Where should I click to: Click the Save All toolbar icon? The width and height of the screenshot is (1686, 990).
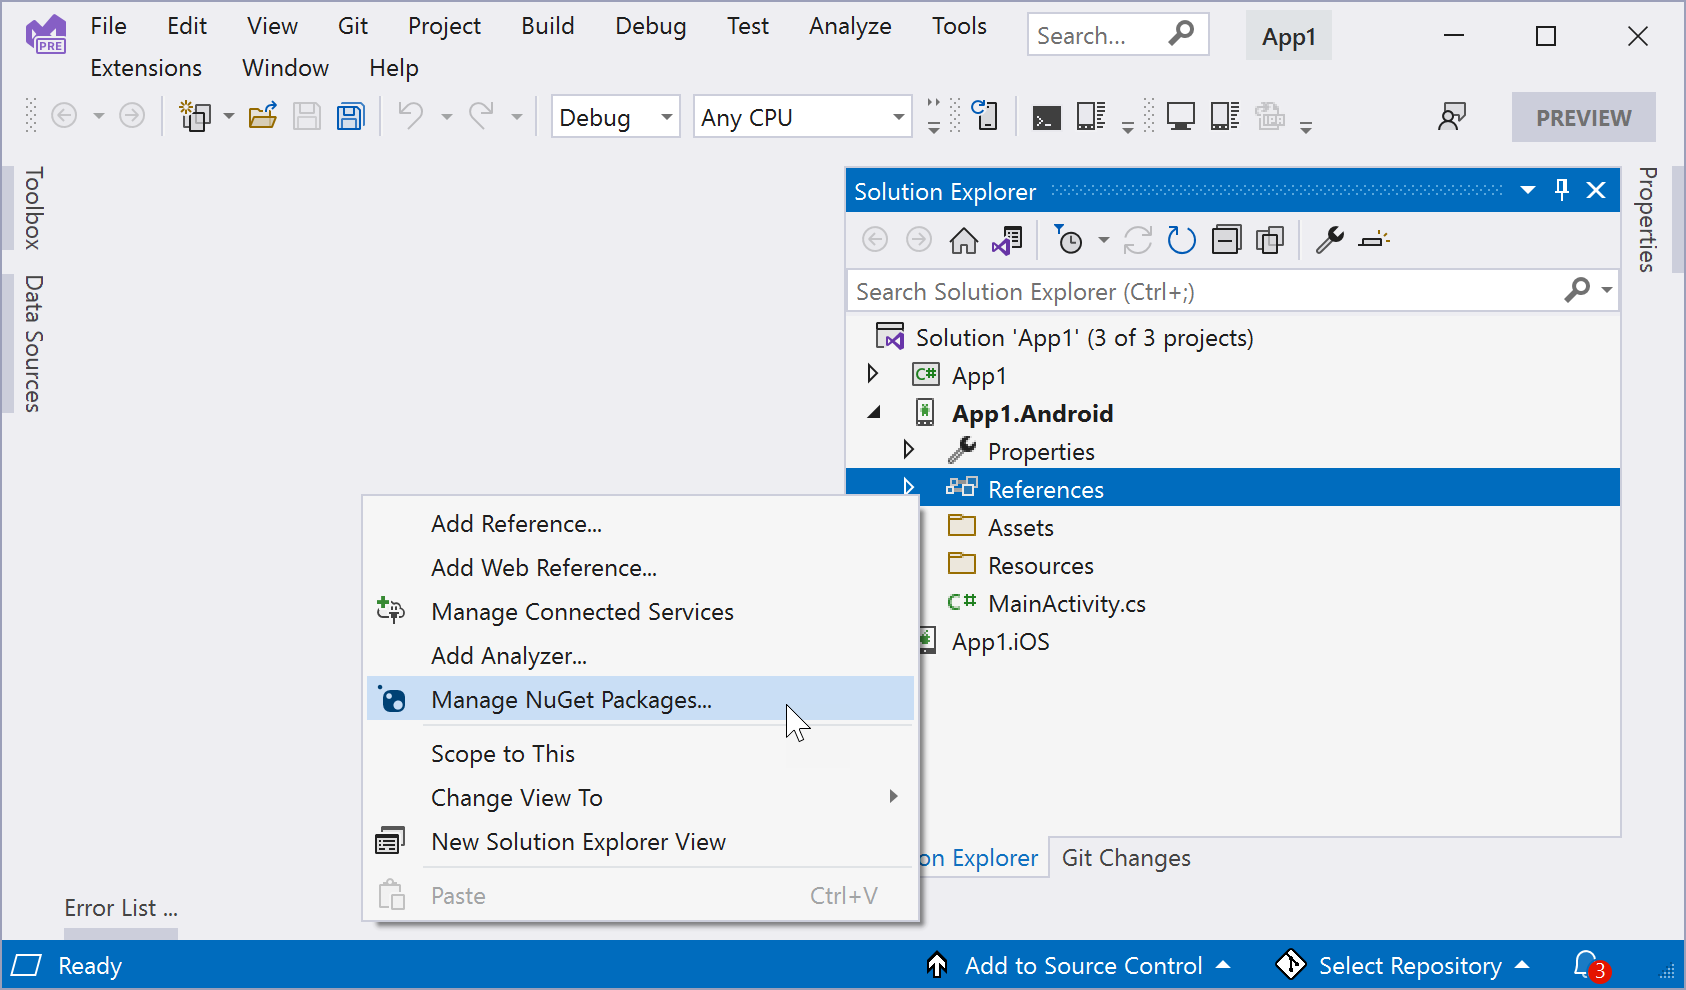351,117
